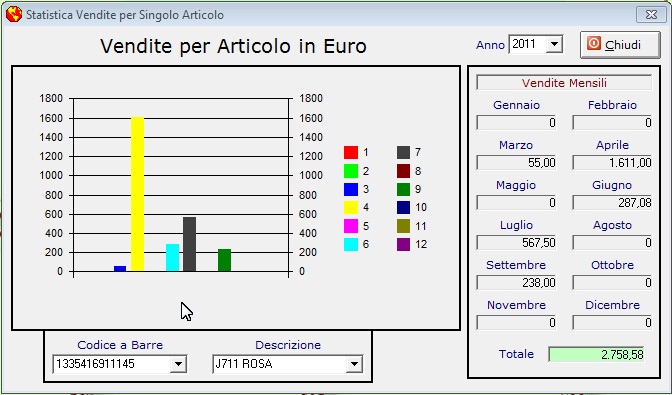Click the dark gray July bar

(x=189, y=244)
